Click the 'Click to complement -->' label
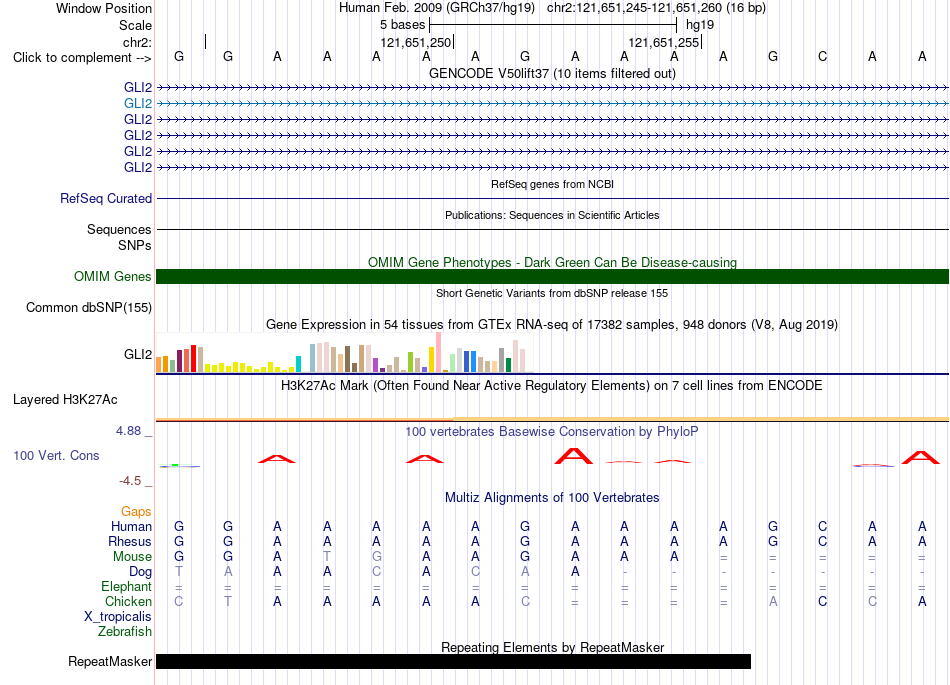Image resolution: width=950 pixels, height=685 pixels. (x=82, y=58)
